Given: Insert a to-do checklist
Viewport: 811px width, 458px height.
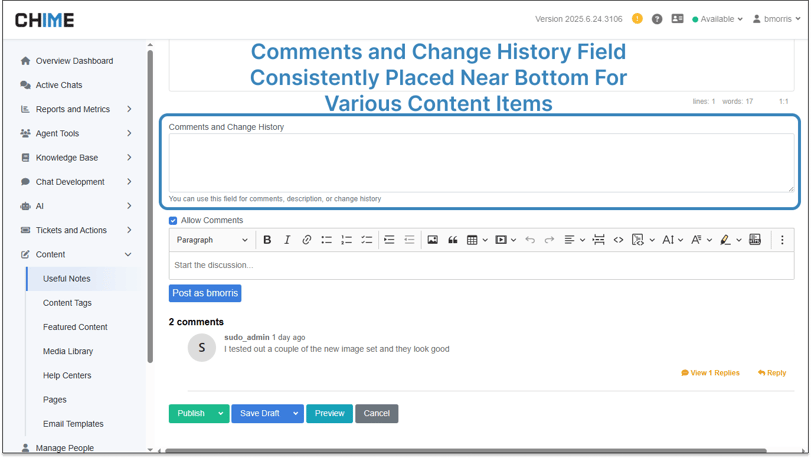Looking at the screenshot, I should (367, 240).
